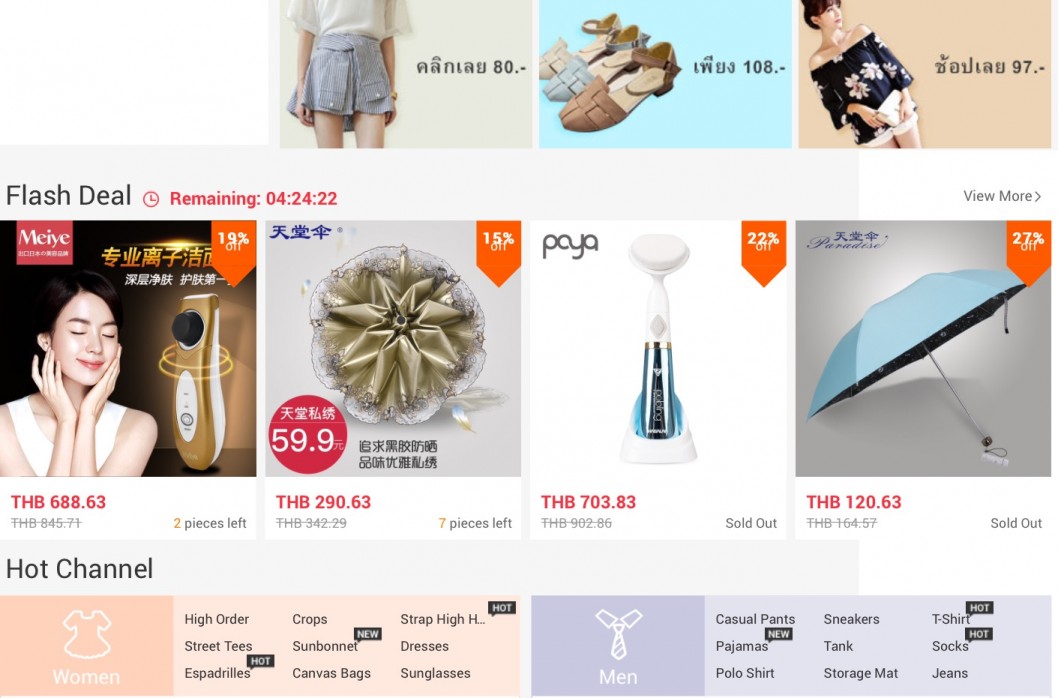Image resolution: width=1058 pixels, height=698 pixels.
Task: Open the Storage Mat link
Action: [x=860, y=673]
